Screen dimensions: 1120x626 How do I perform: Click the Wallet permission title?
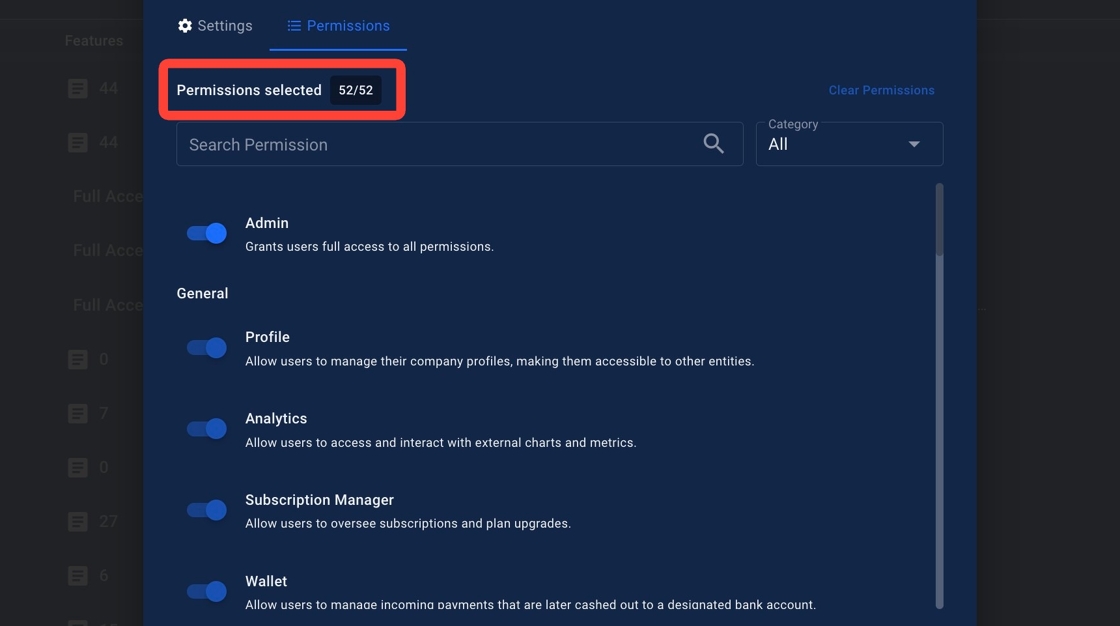pos(266,582)
